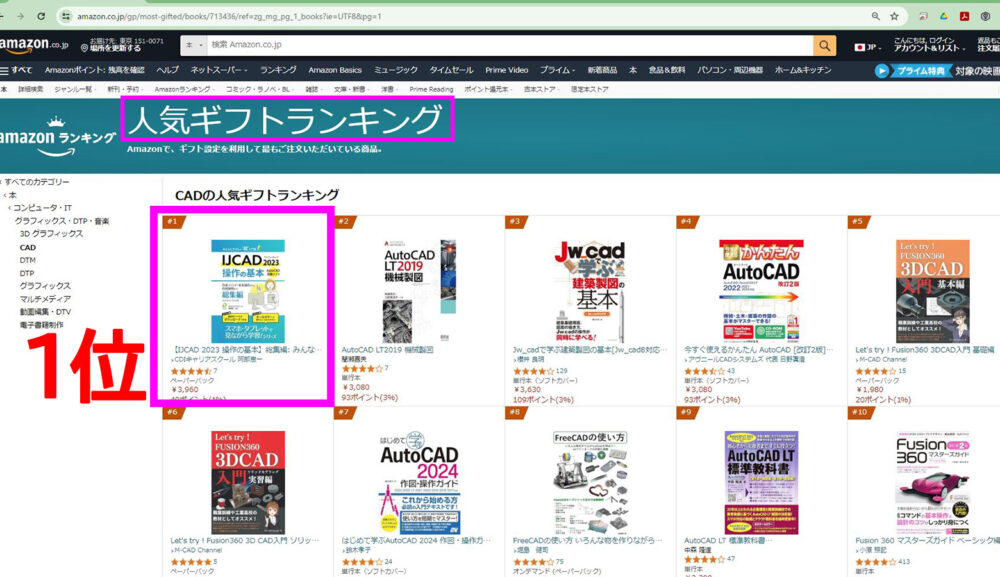
Task: Open site information icon in address bar
Action: point(65,17)
